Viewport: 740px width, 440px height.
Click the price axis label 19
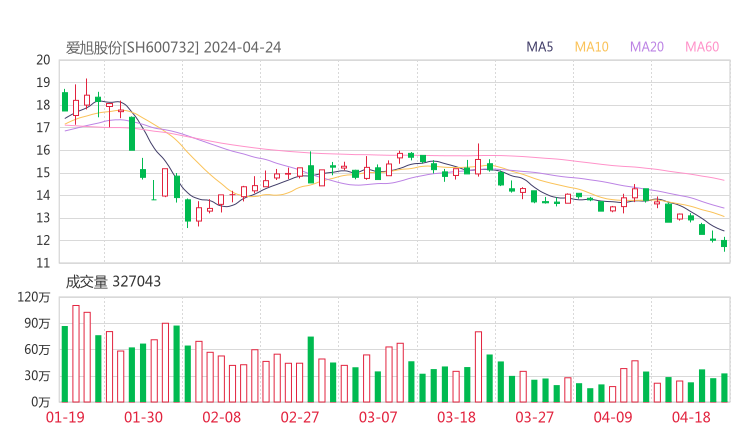43,83
